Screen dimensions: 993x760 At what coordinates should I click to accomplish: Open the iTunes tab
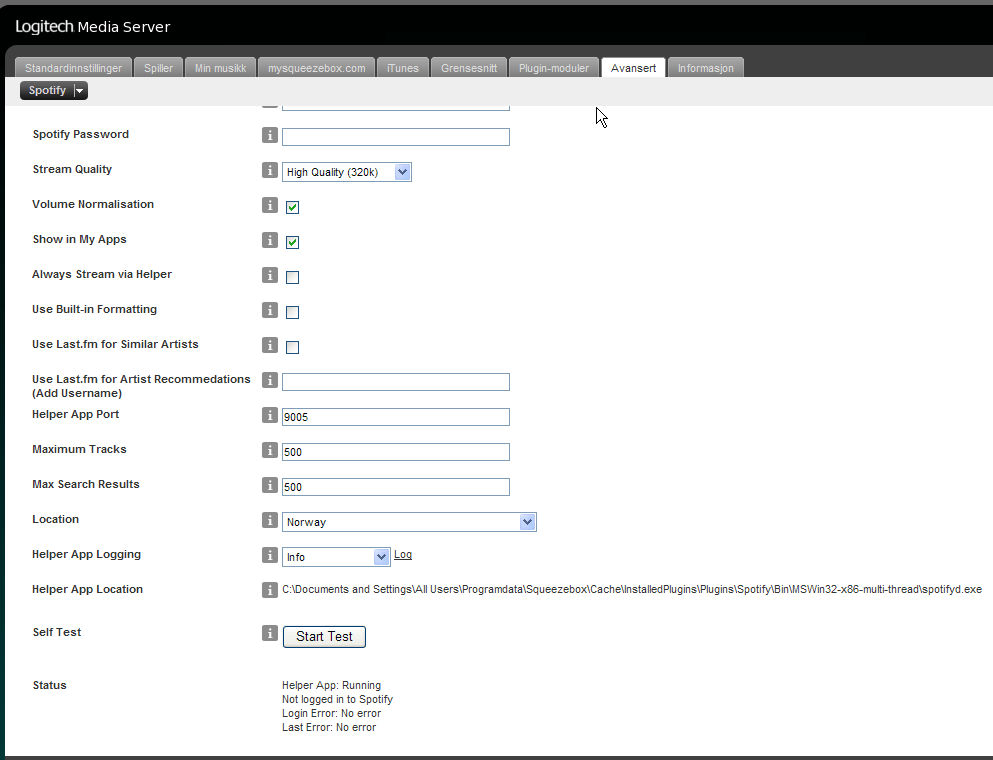(403, 68)
